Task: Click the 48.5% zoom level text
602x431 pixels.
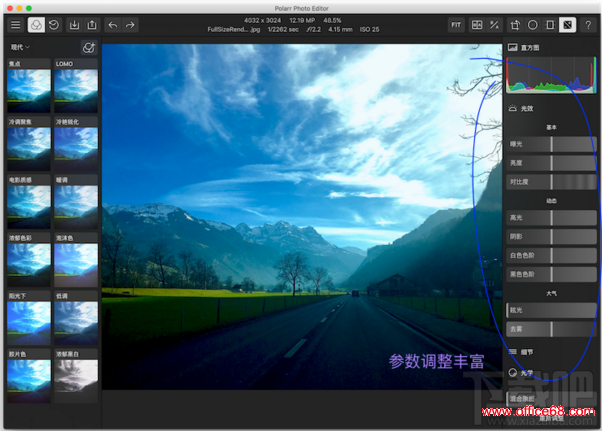Action: point(332,20)
